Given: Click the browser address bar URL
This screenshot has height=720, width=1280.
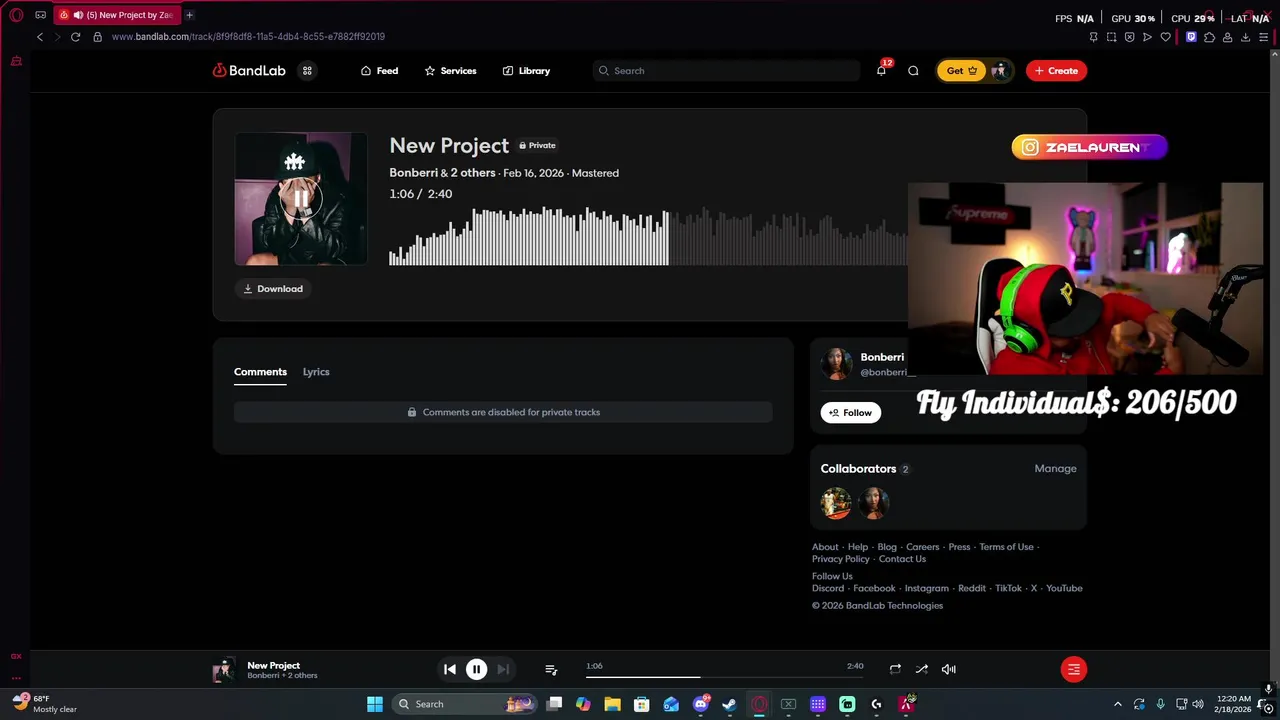Looking at the screenshot, I should pyautogui.click(x=248, y=37).
